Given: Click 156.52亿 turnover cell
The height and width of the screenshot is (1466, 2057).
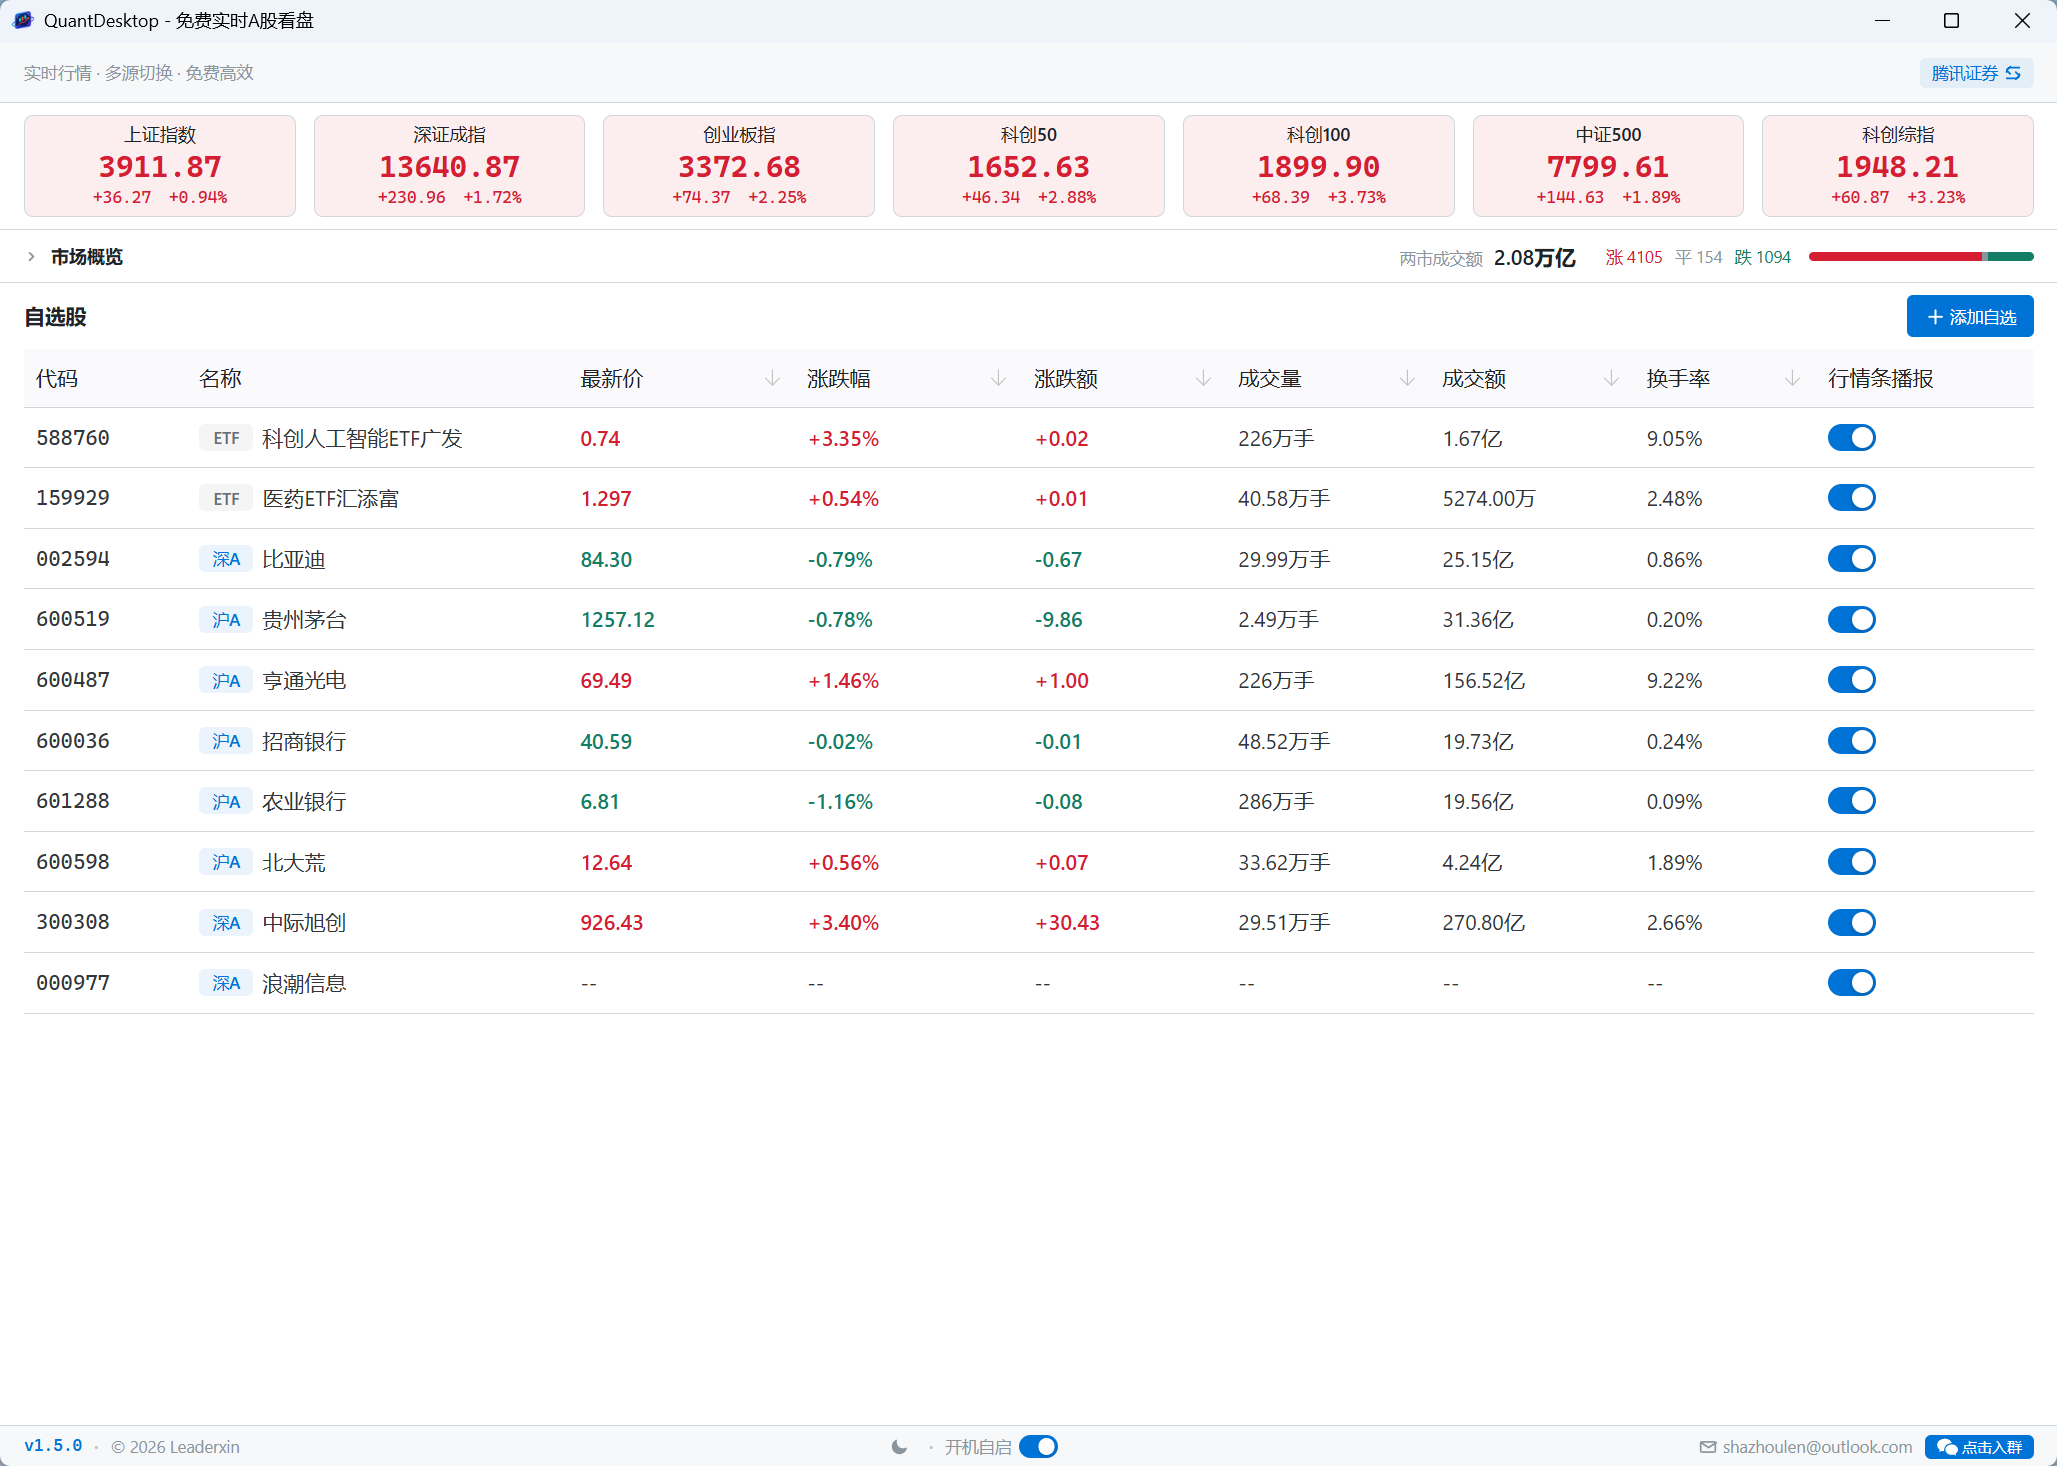Looking at the screenshot, I should tap(1483, 681).
